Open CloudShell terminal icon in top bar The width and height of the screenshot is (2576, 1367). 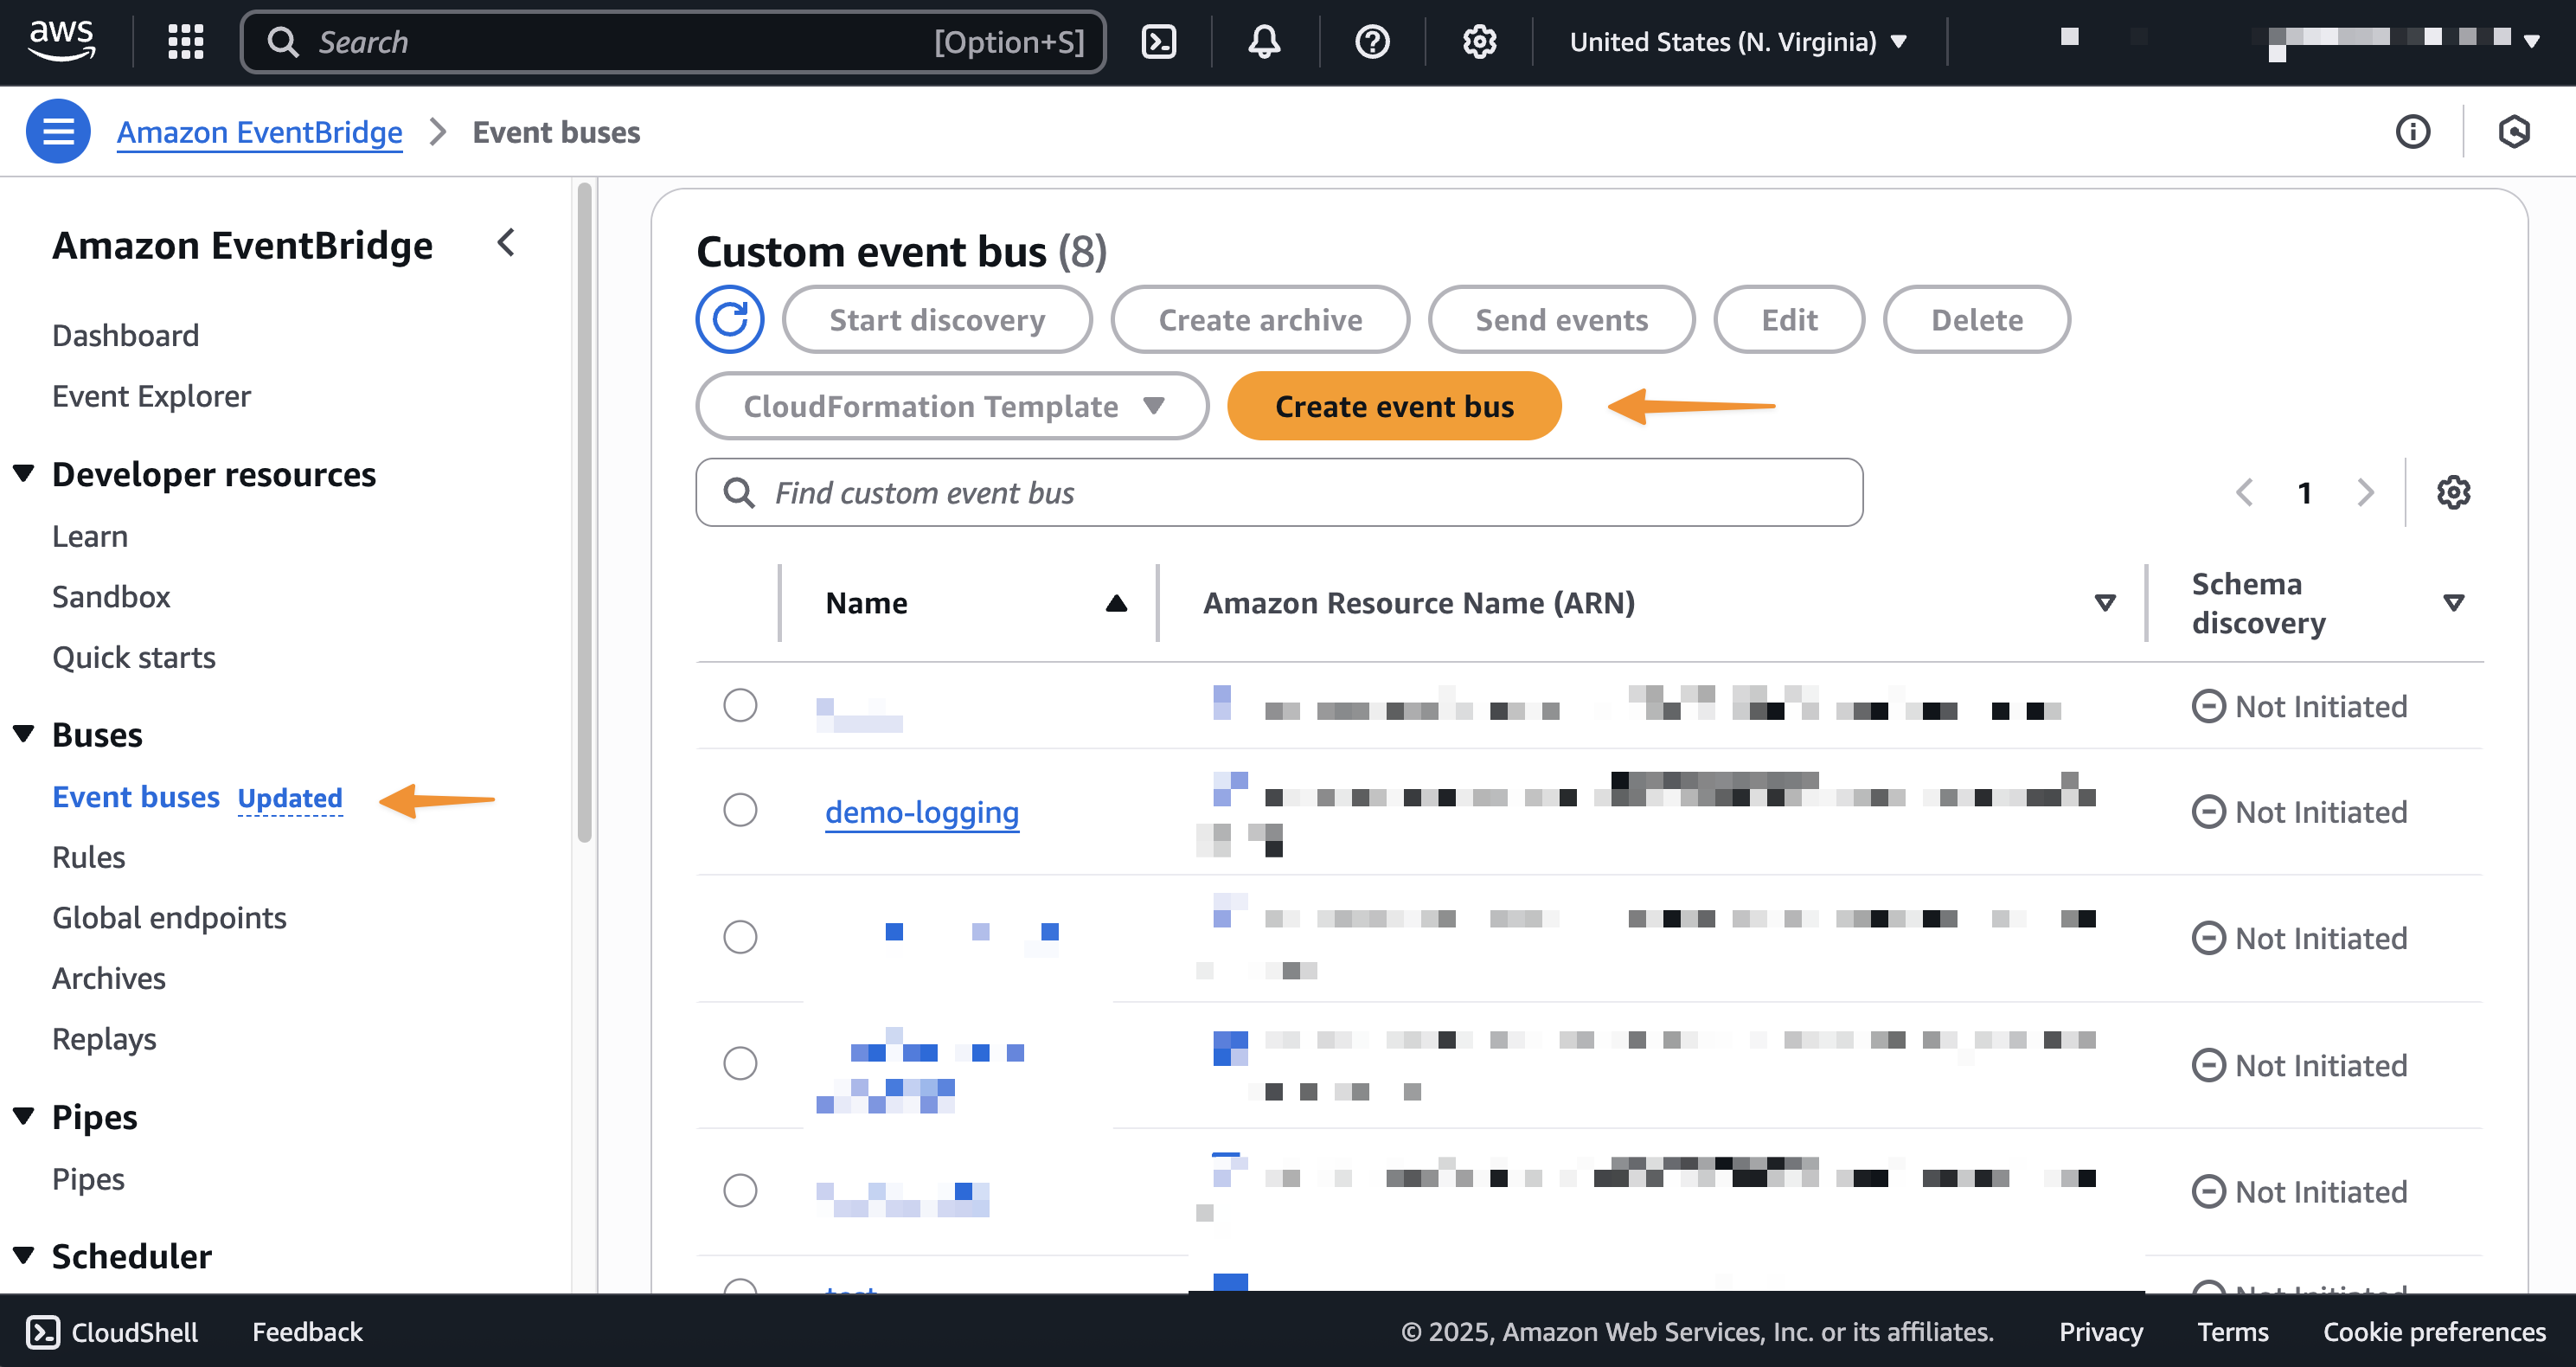click(x=1158, y=42)
